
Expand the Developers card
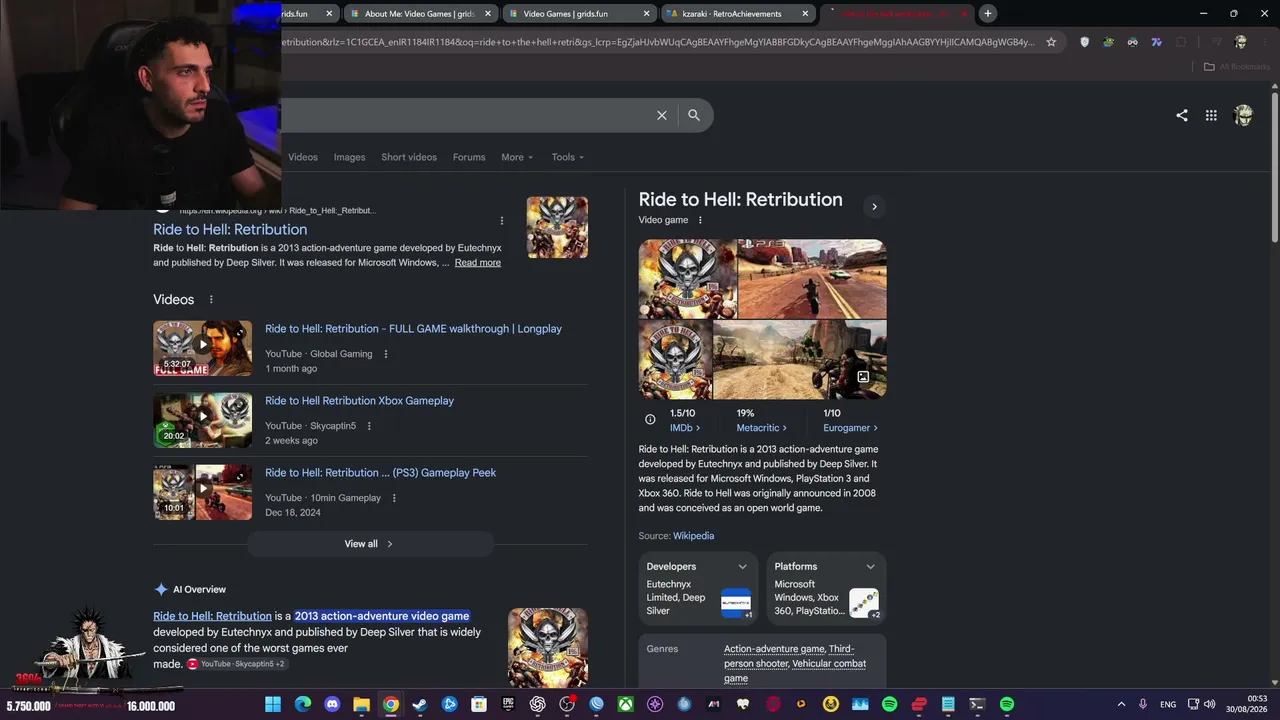click(742, 567)
